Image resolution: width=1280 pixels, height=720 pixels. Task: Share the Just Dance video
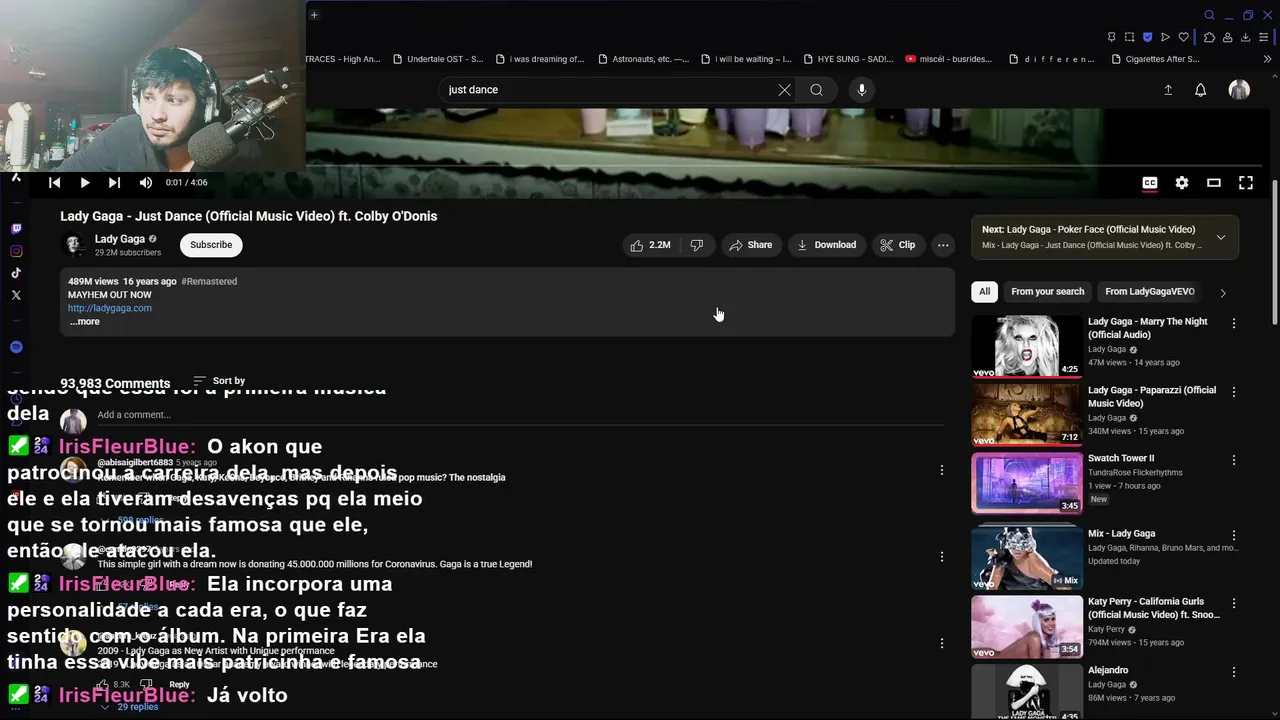(751, 245)
